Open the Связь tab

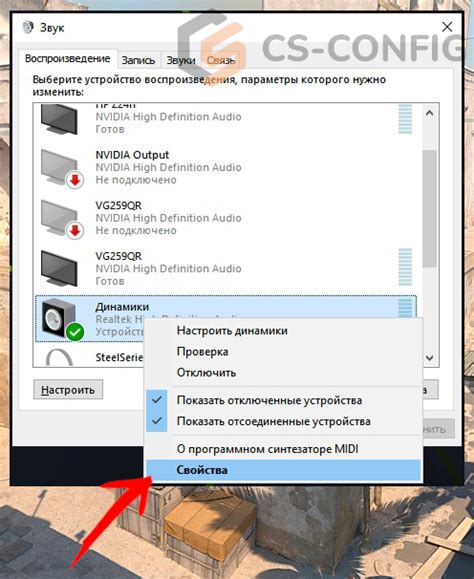pyautogui.click(x=221, y=61)
